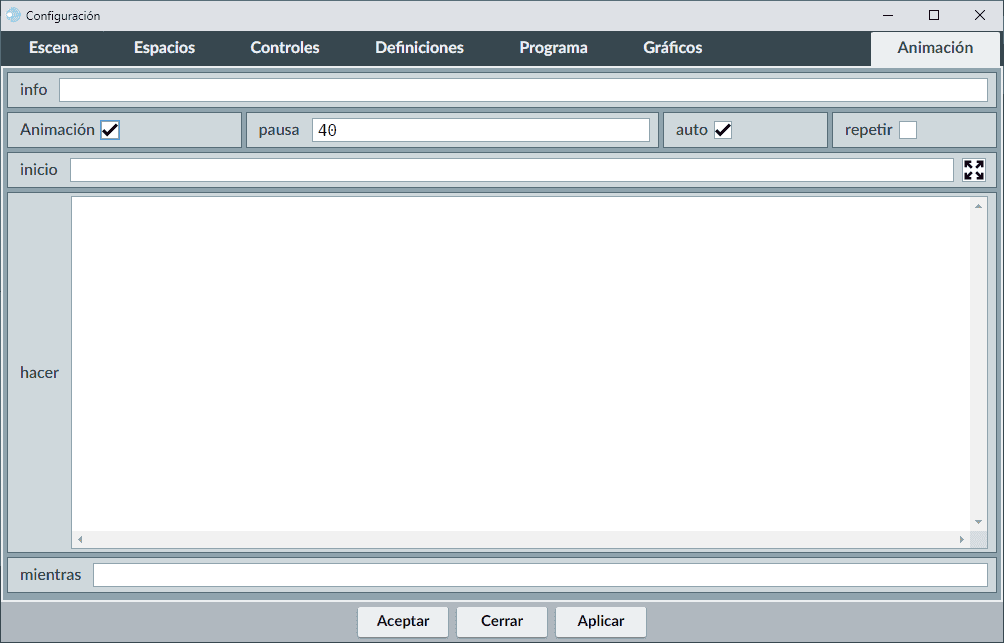
Task: Click the Configuración window app icon
Action: click(x=13, y=15)
